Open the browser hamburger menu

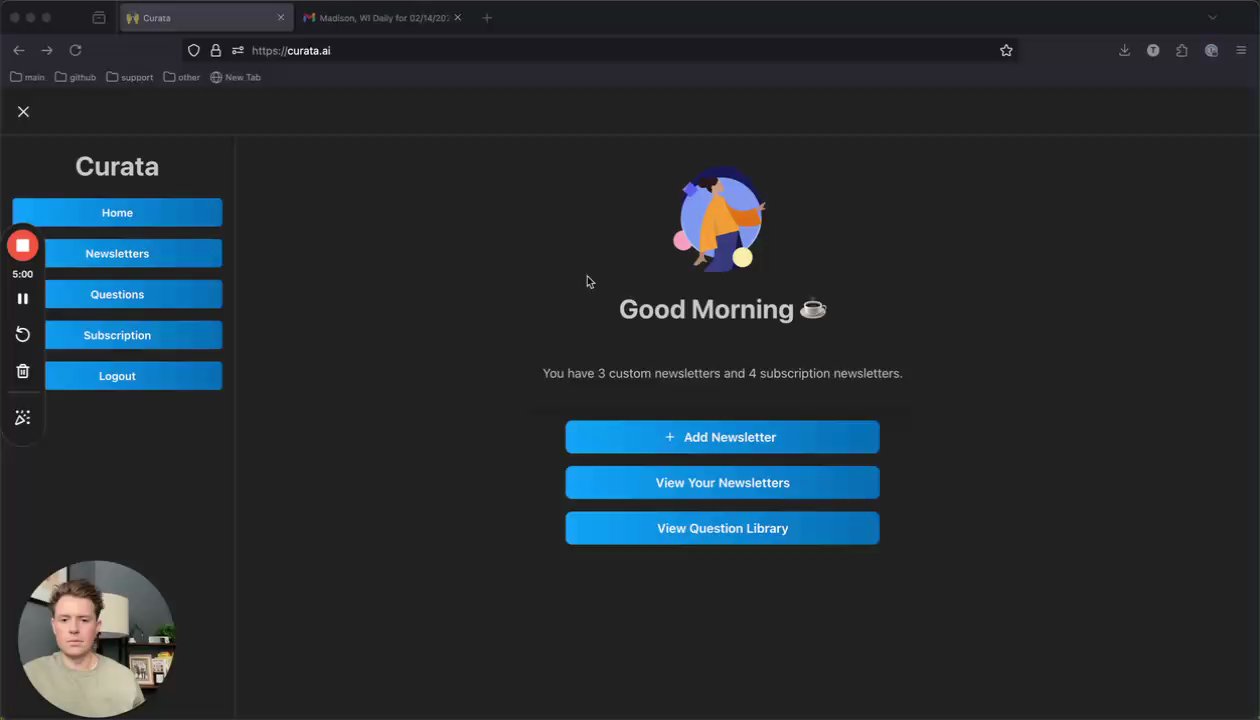[1241, 50]
